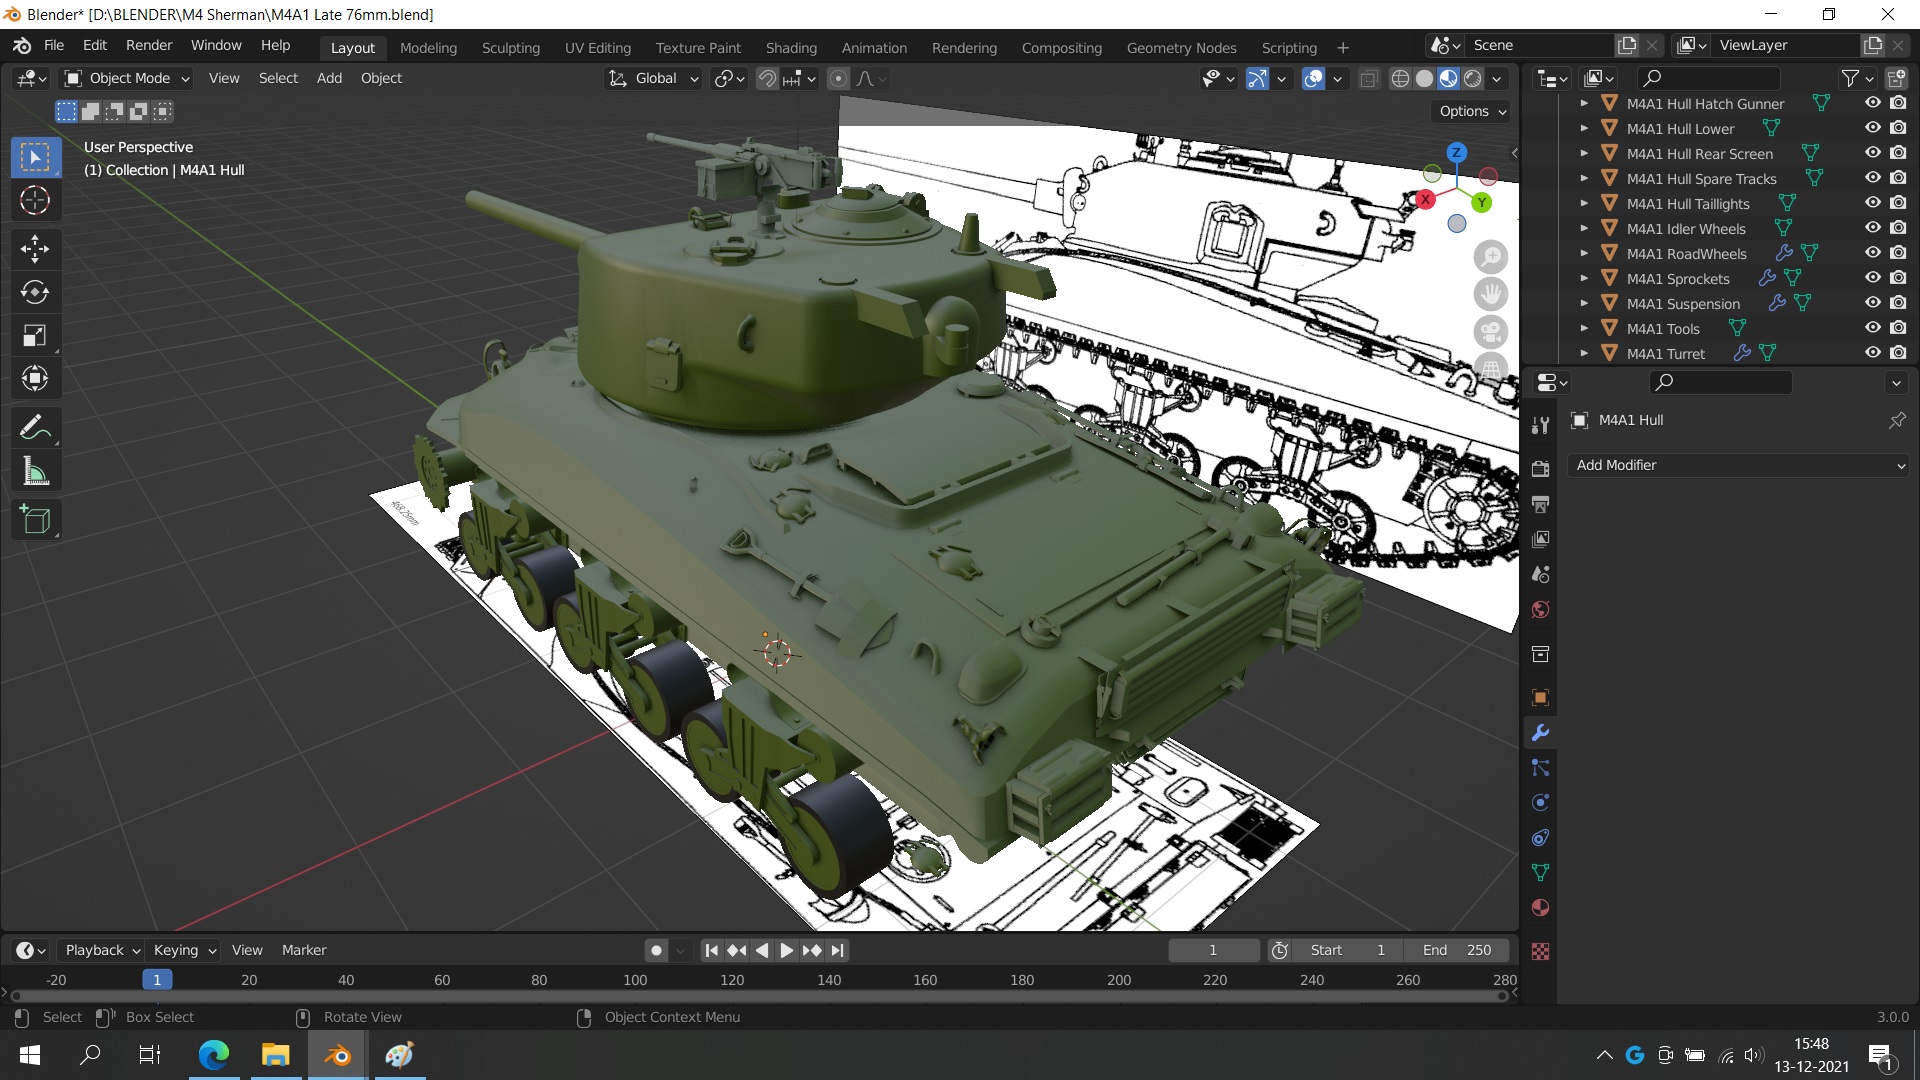The image size is (1920, 1080).
Task: Switch to wireframe viewport shading
Action: coord(1400,79)
